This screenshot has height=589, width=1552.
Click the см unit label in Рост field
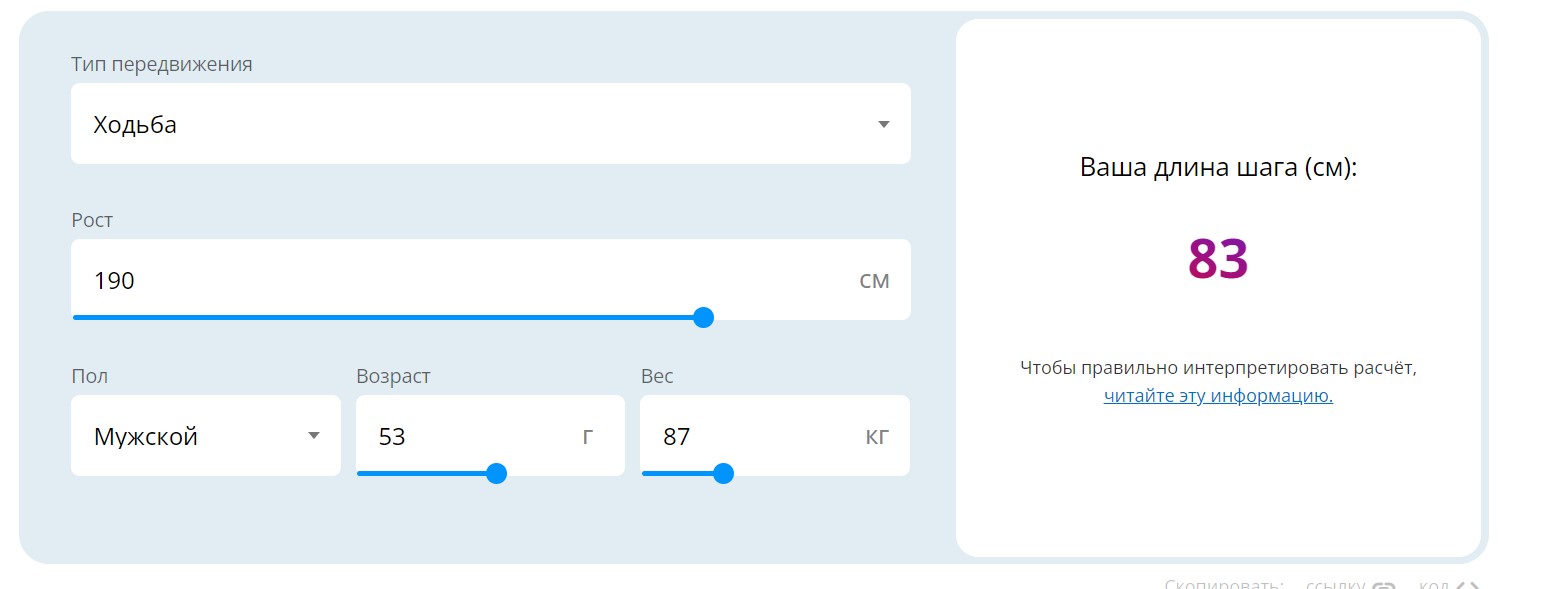click(874, 281)
